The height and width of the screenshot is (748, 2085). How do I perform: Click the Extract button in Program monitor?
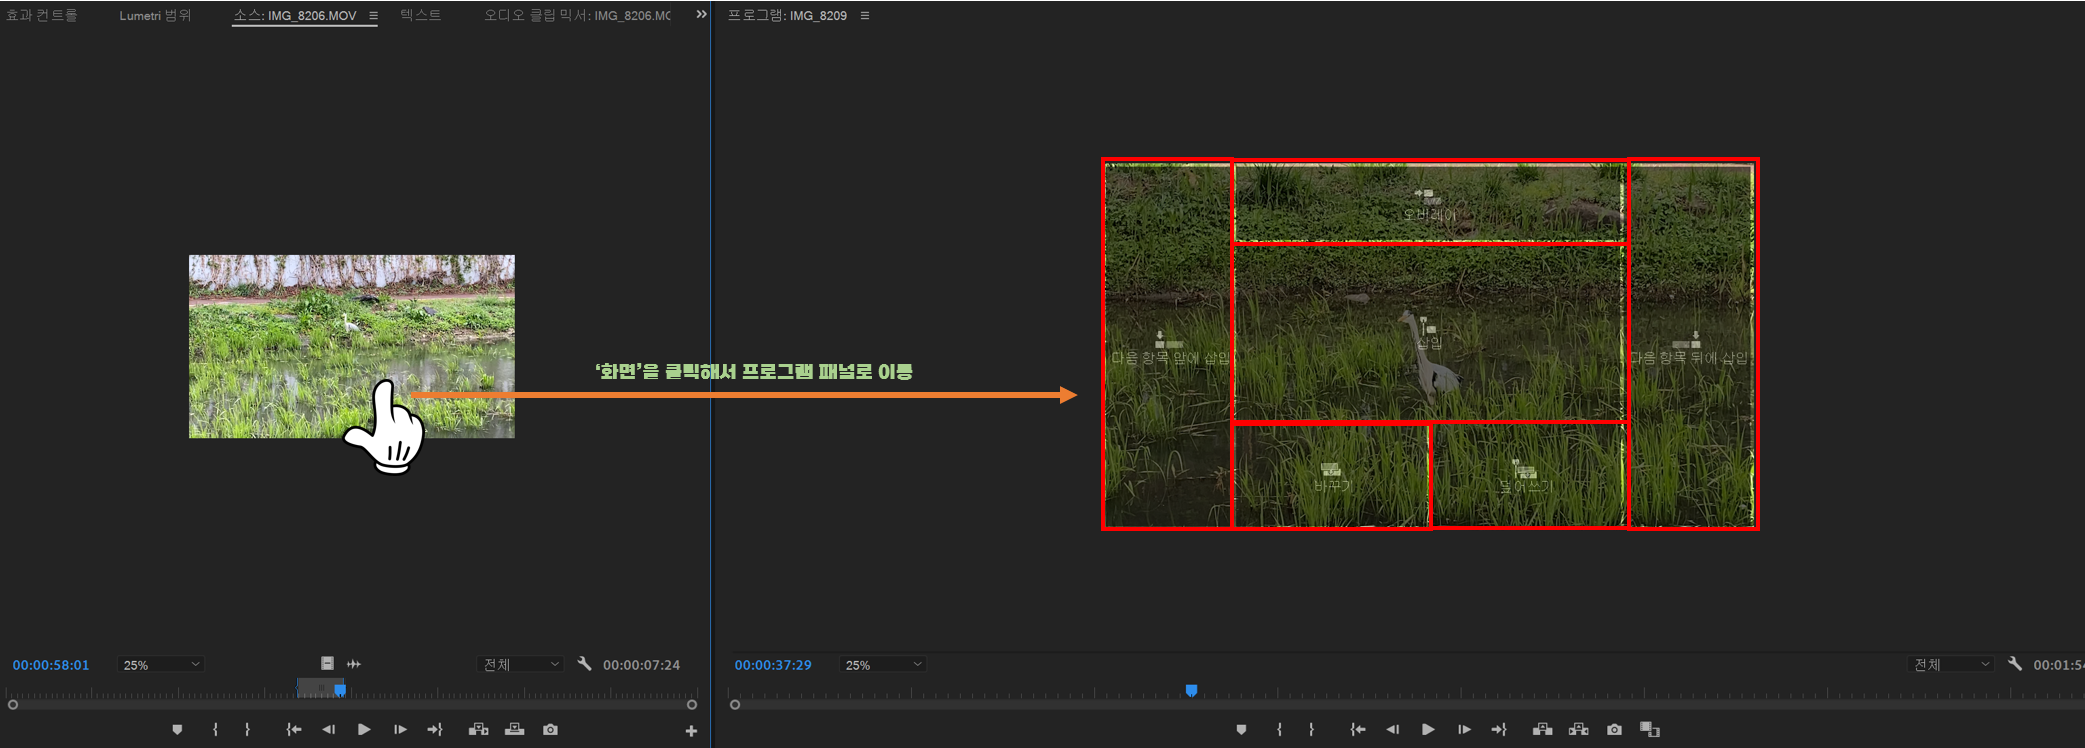(1579, 730)
